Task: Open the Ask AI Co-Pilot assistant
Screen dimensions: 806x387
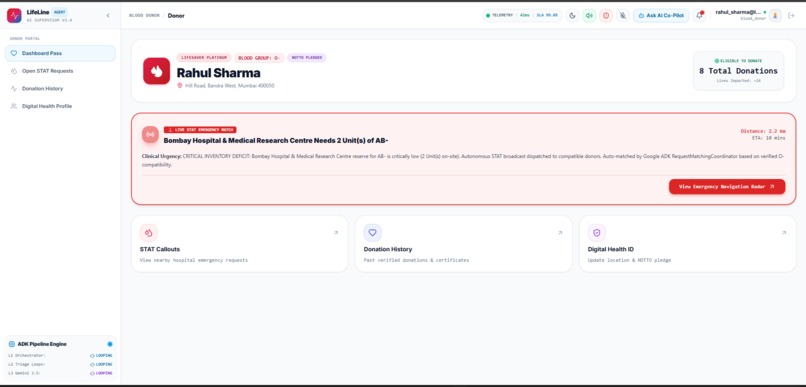Action: click(661, 15)
